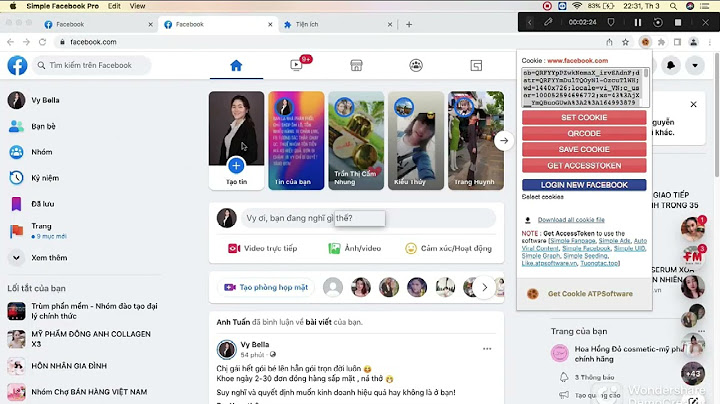Expand the Facebook account dropdown arrow
The width and height of the screenshot is (720, 404).
(x=695, y=65)
